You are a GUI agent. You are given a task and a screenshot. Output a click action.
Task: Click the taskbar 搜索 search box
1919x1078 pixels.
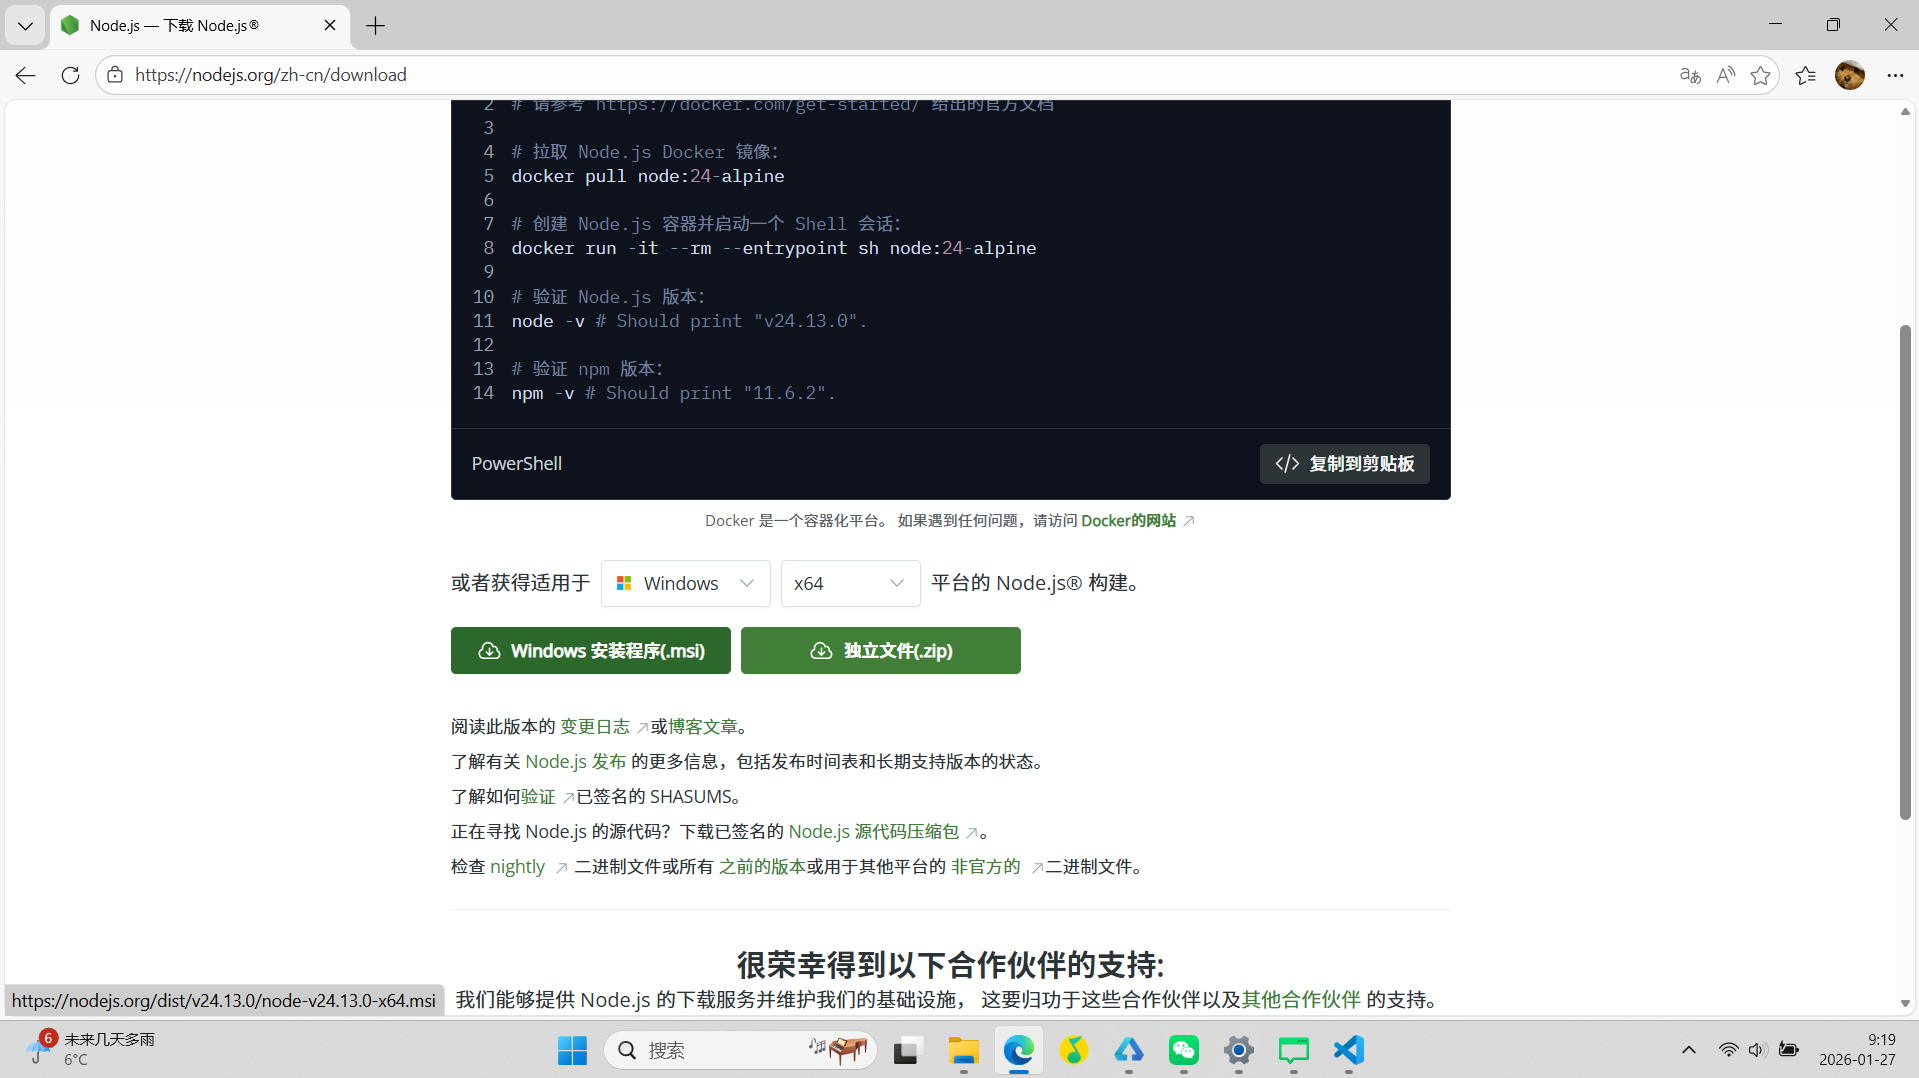click(x=740, y=1050)
